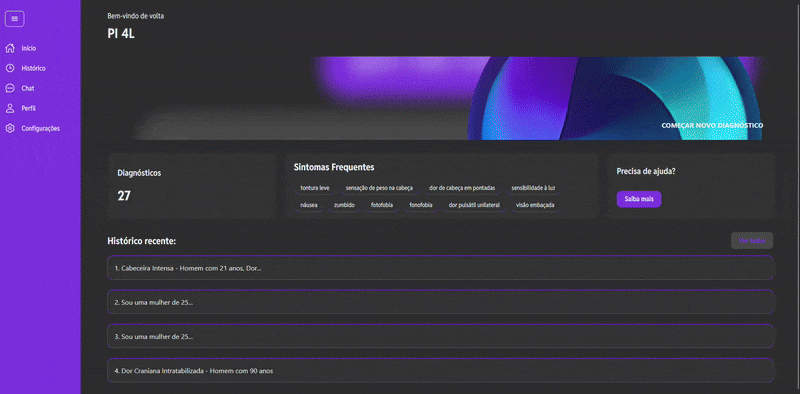Open the Chat page label
800x394 pixels.
(28, 88)
